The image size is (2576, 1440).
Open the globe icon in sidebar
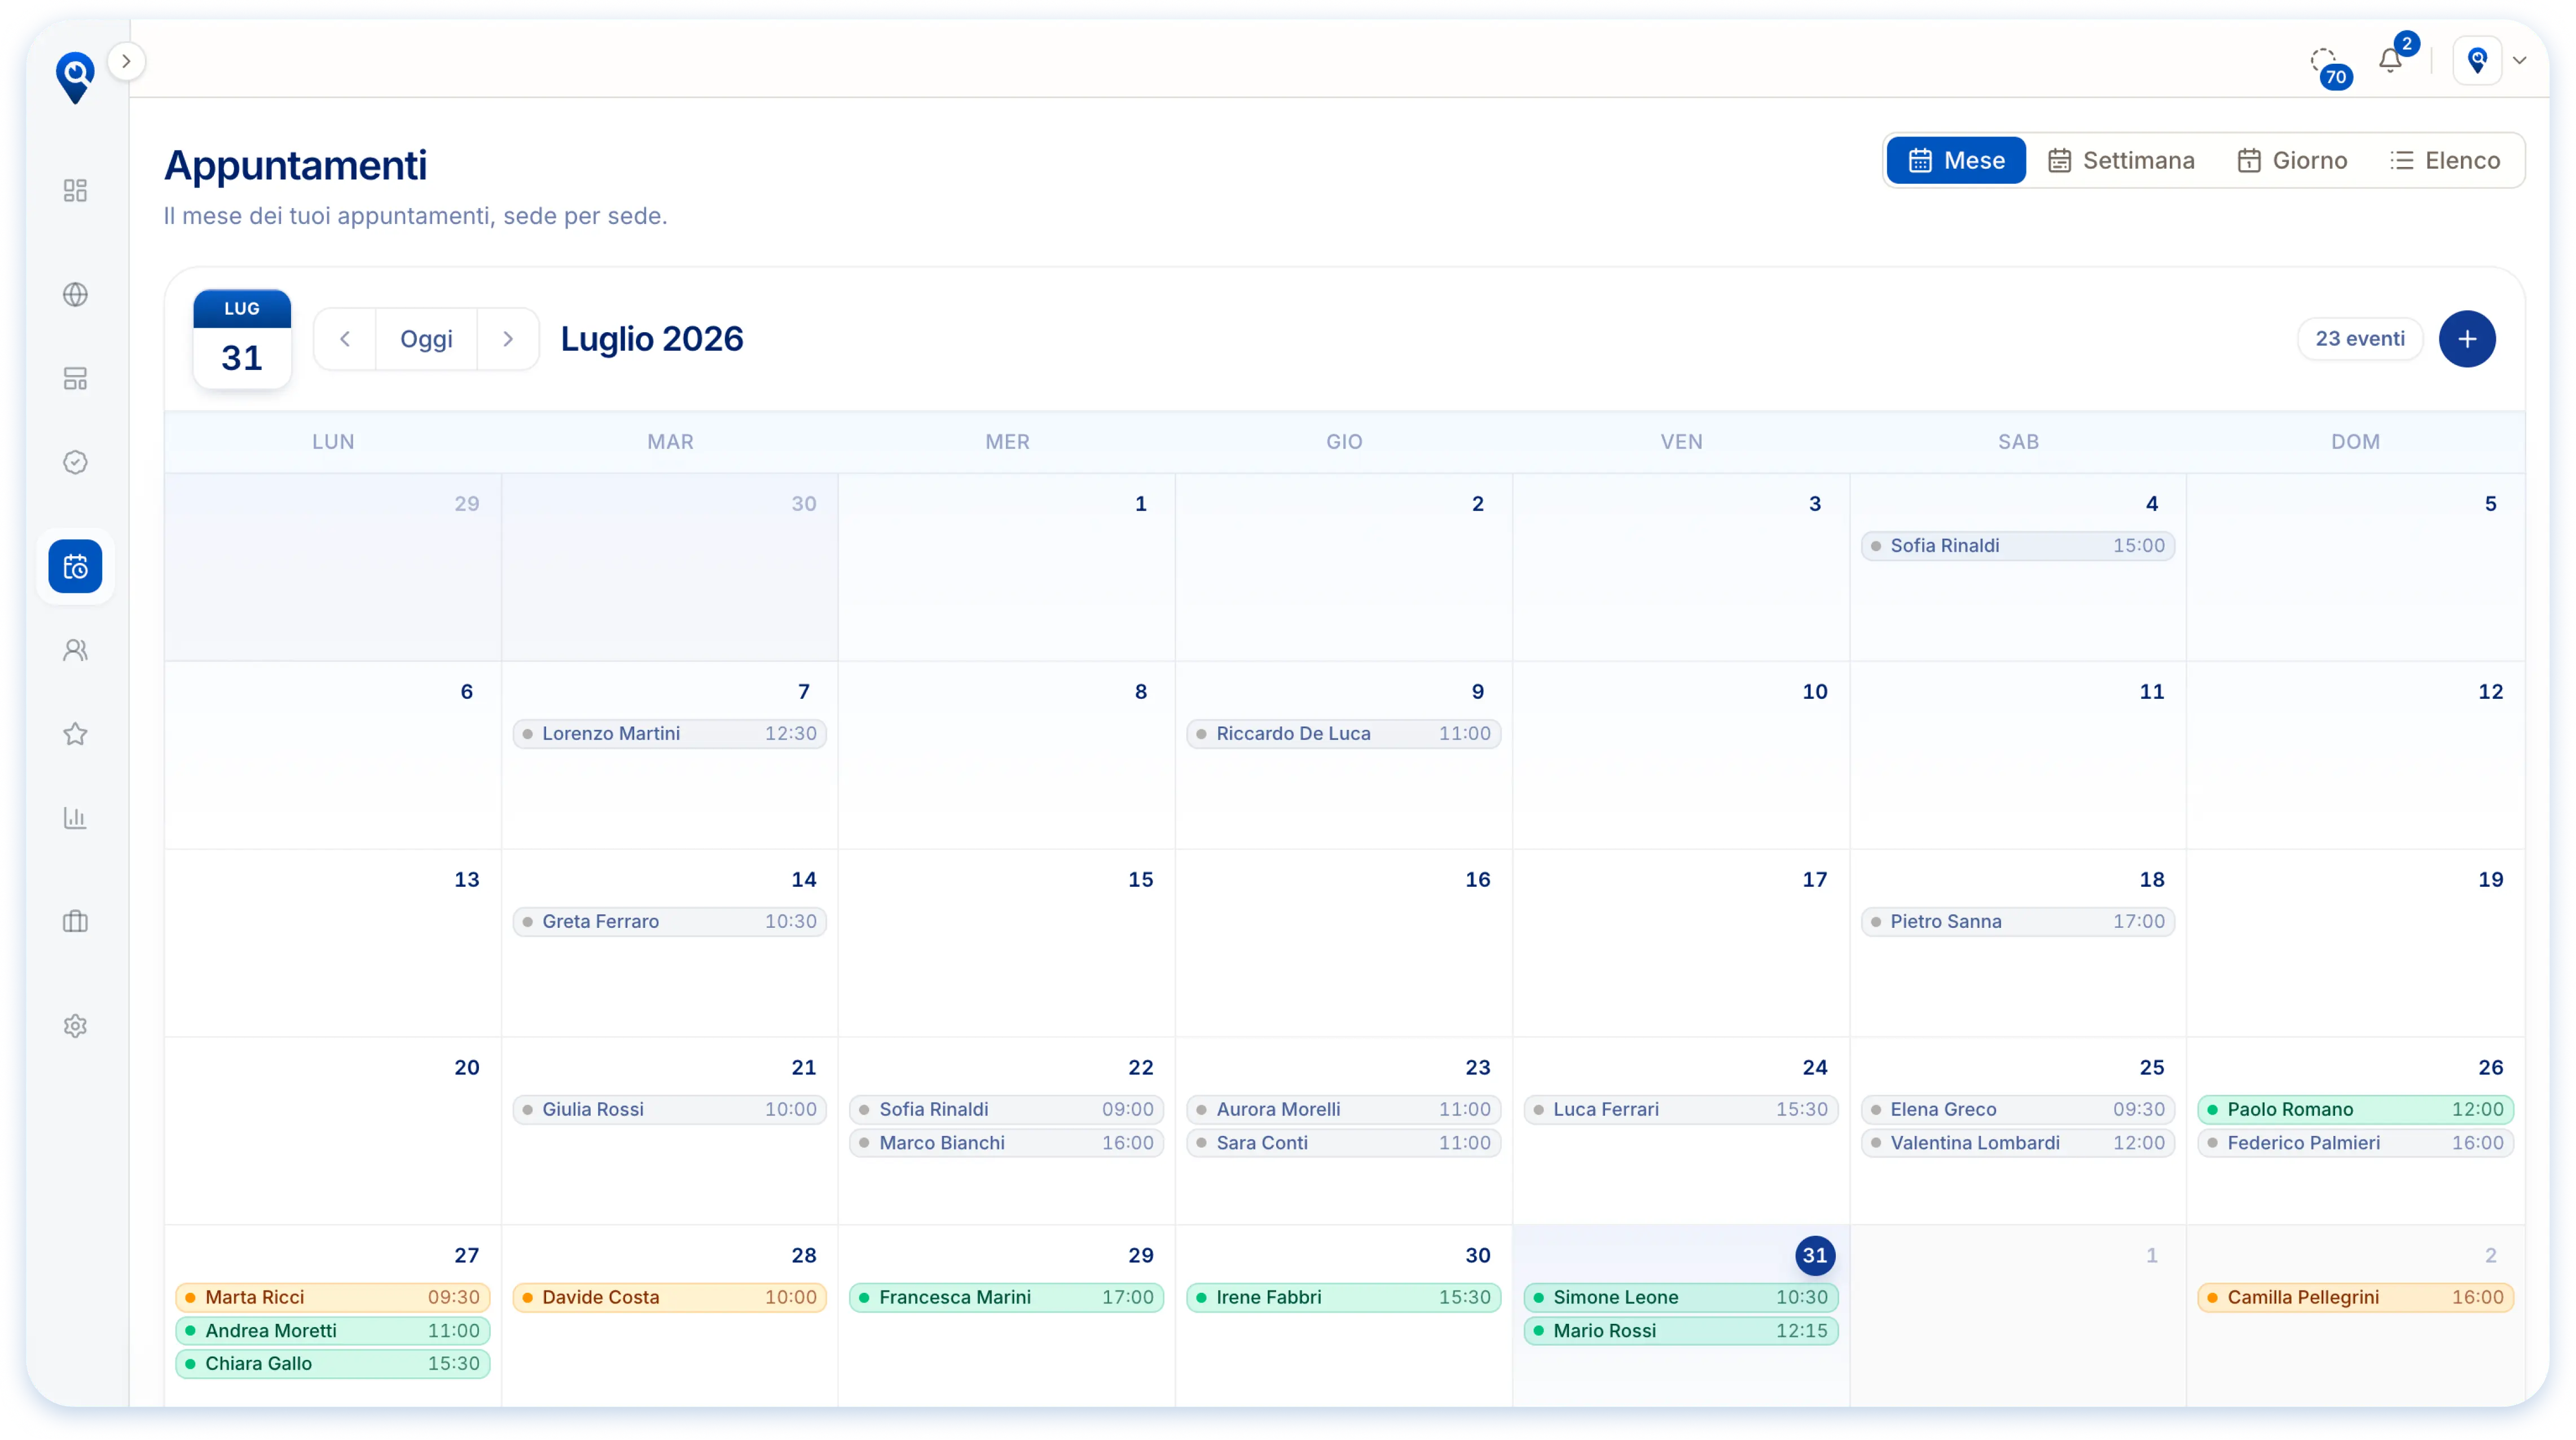point(75,294)
